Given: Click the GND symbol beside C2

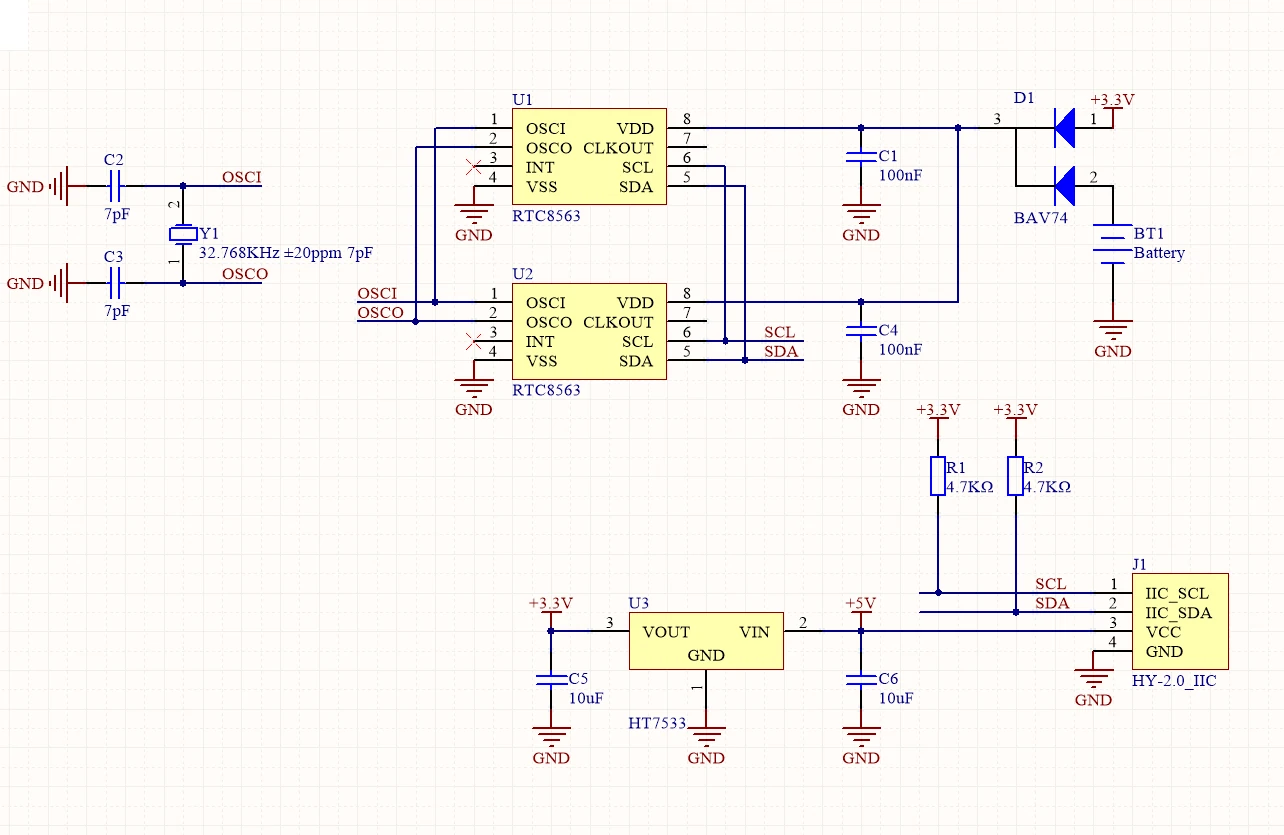Looking at the screenshot, I should [x=36, y=186].
